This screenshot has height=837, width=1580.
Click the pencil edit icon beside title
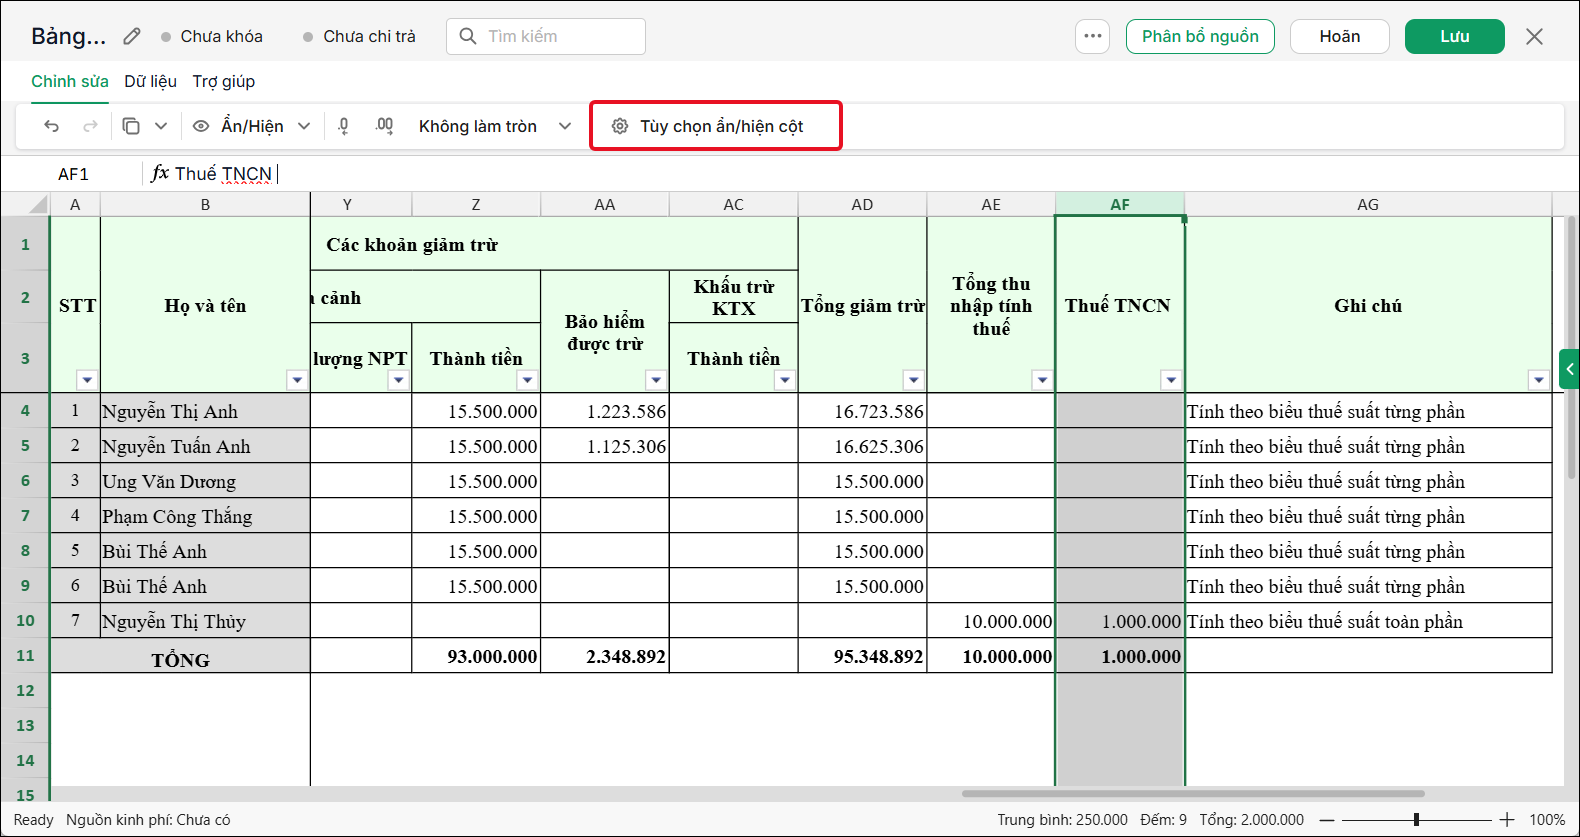(132, 36)
